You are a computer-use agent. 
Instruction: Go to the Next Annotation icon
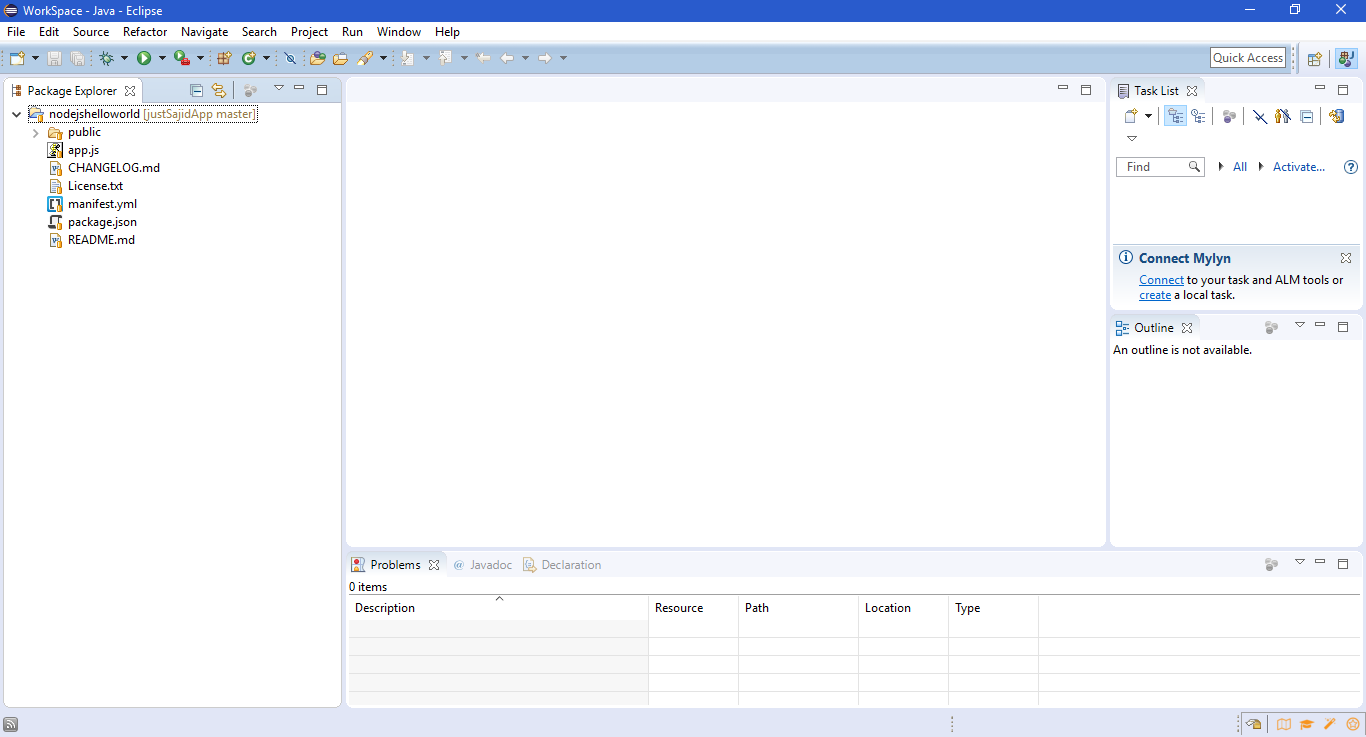click(407, 58)
